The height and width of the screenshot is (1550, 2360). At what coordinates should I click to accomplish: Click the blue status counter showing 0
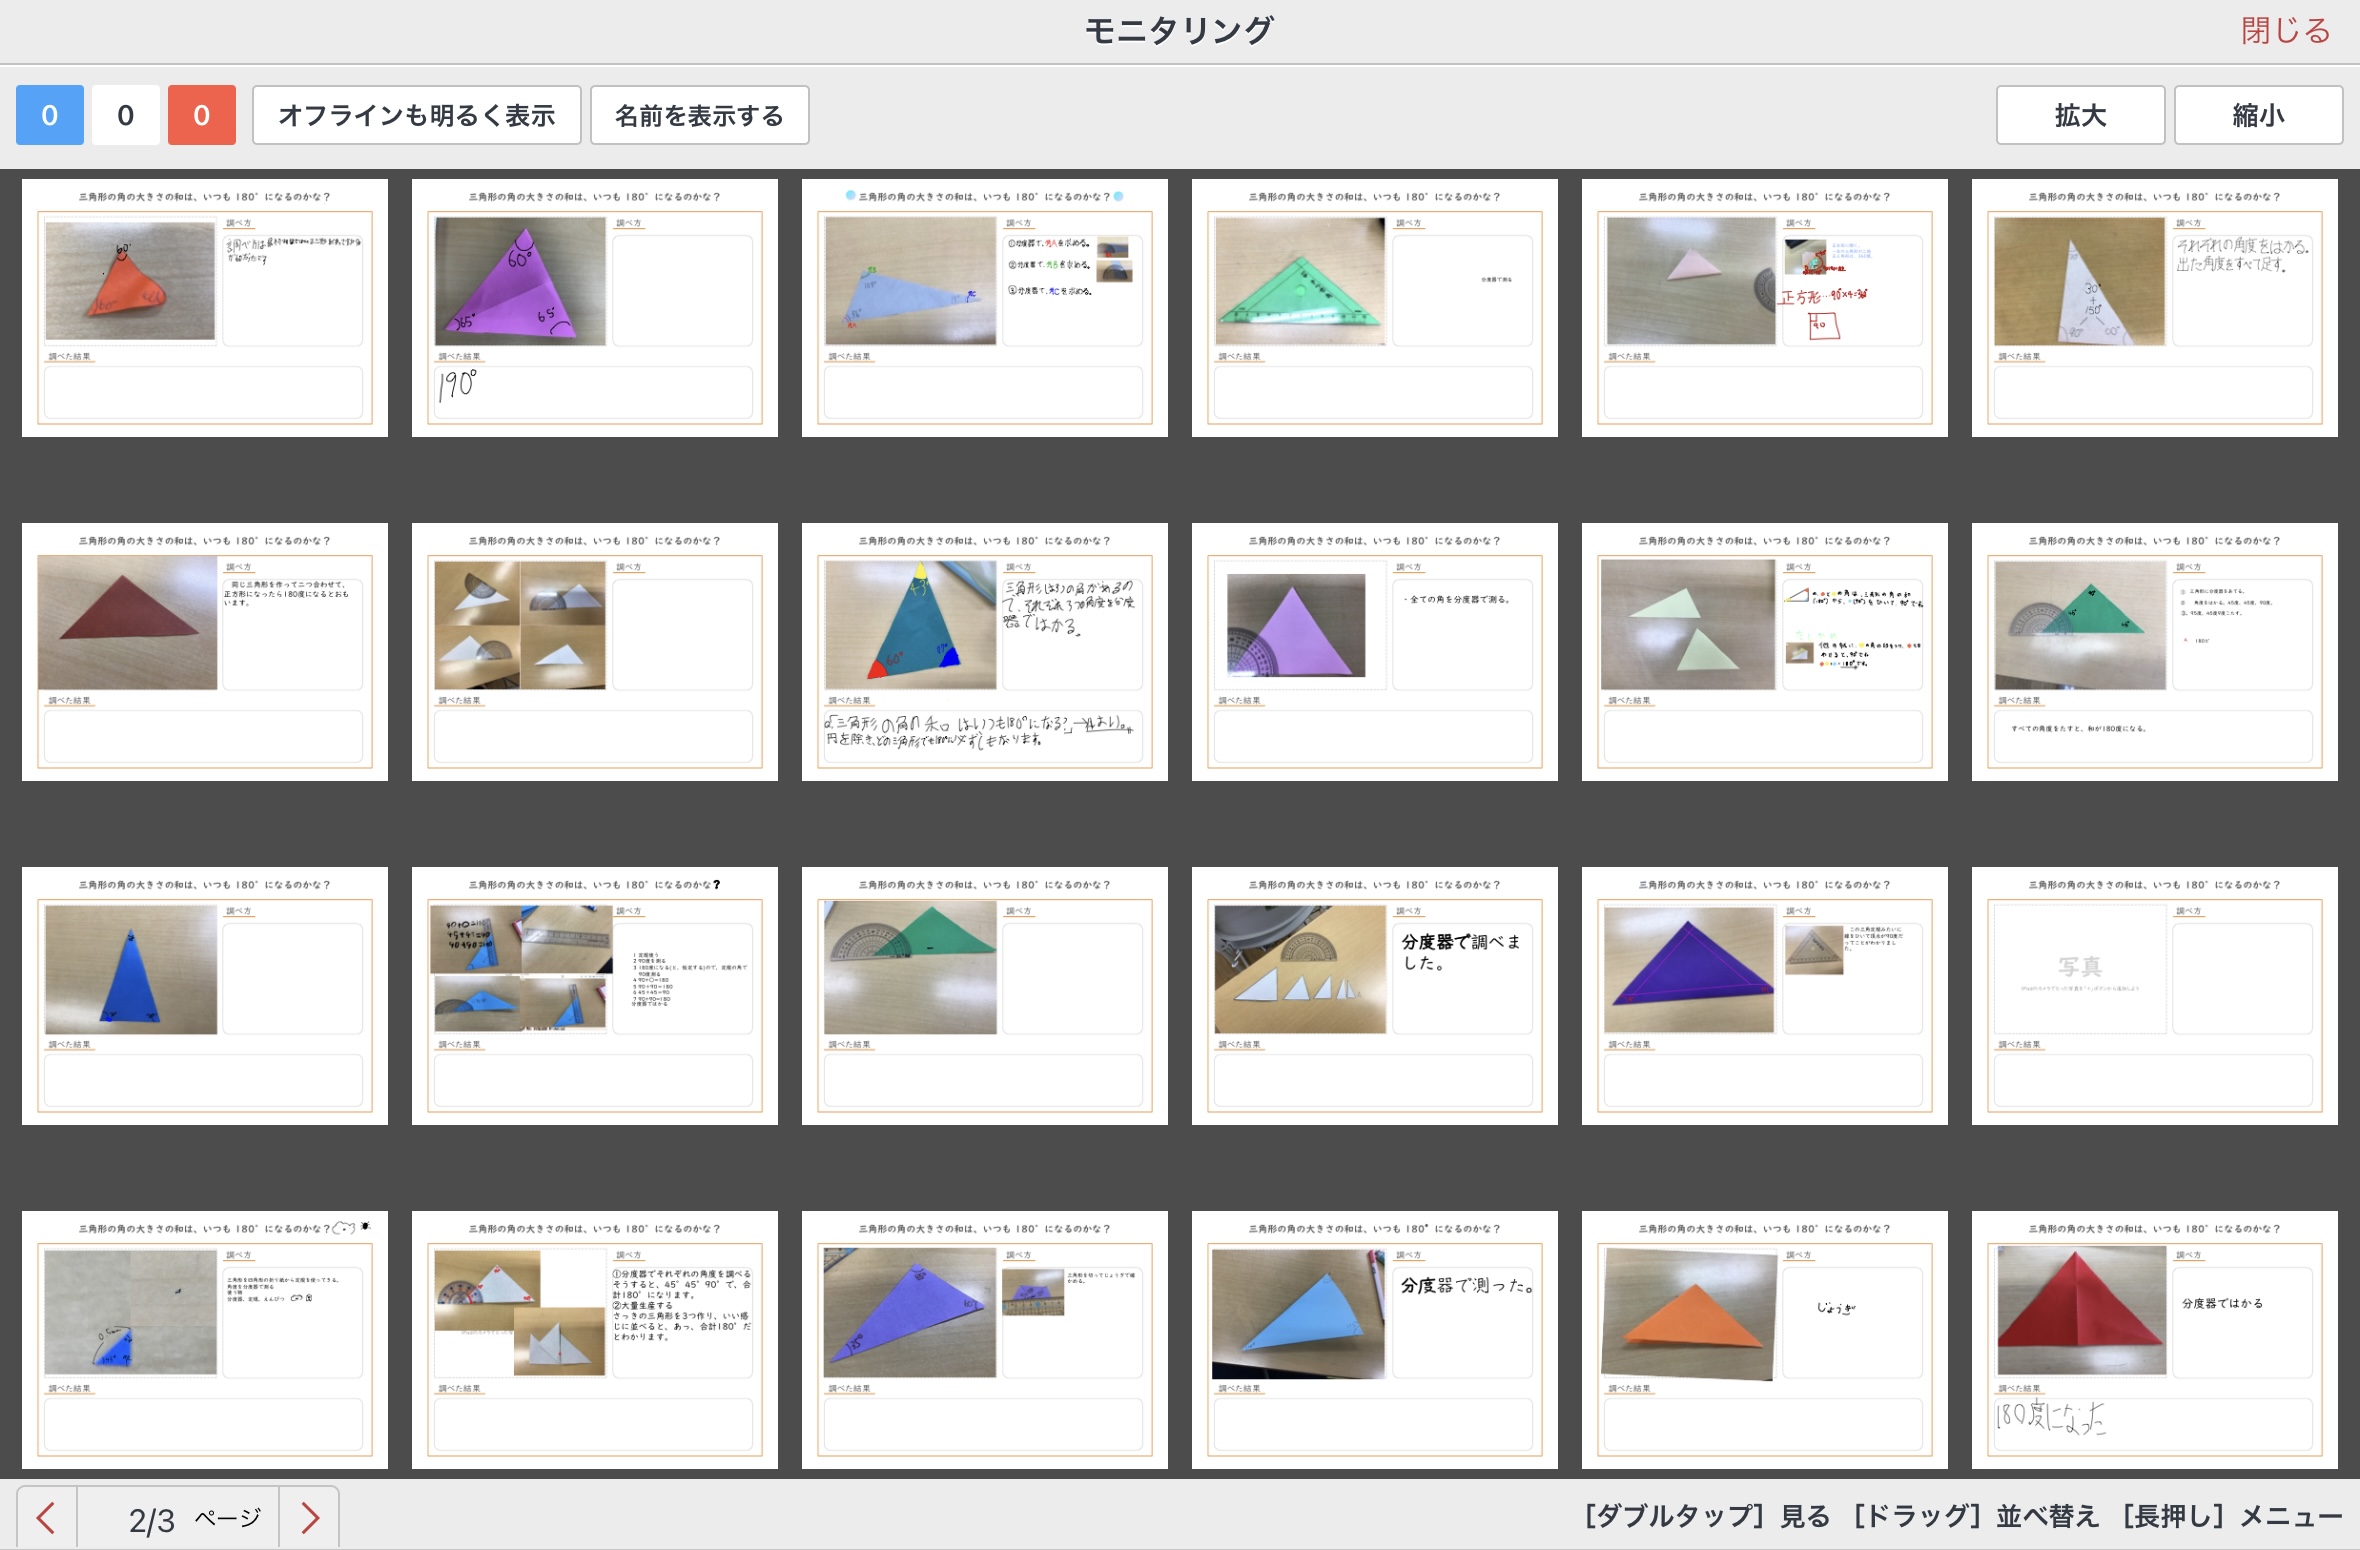point(50,115)
